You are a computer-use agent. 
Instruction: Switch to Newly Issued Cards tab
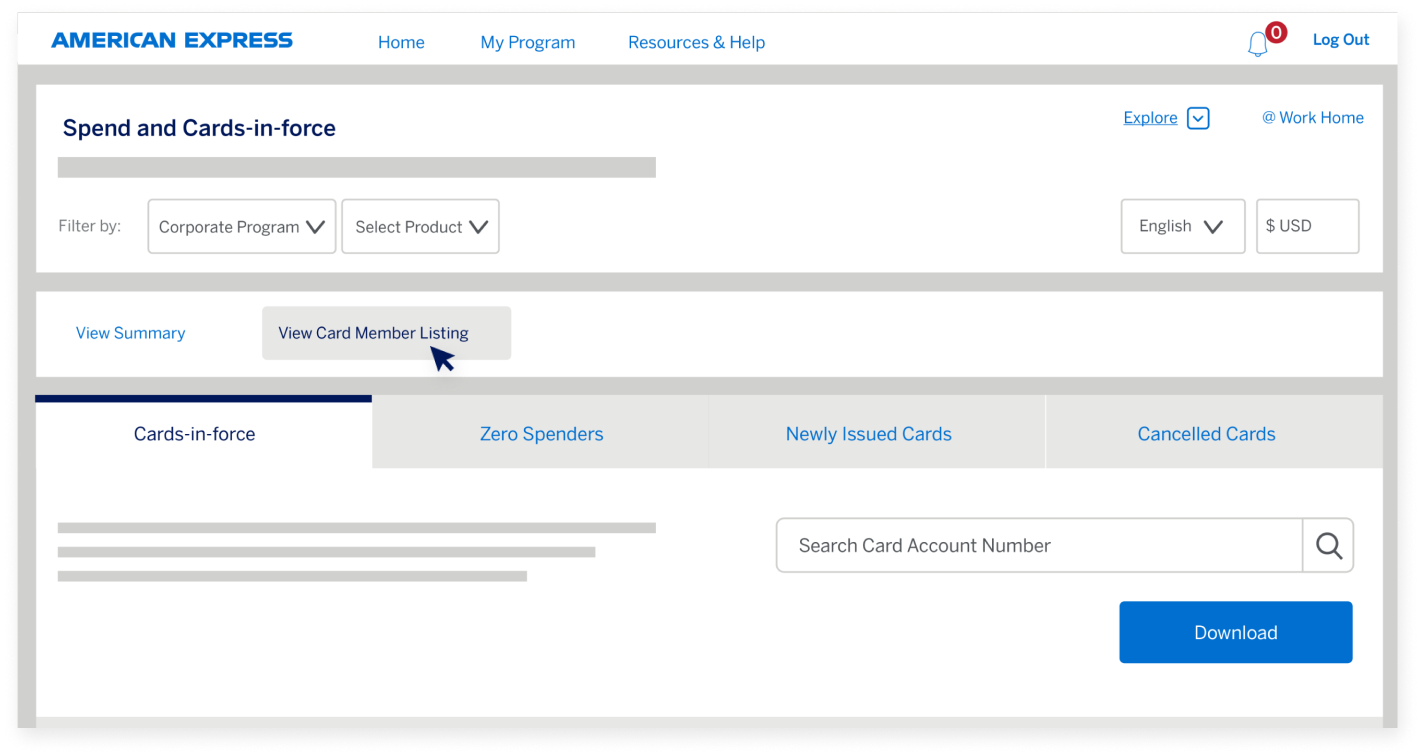[x=868, y=434]
